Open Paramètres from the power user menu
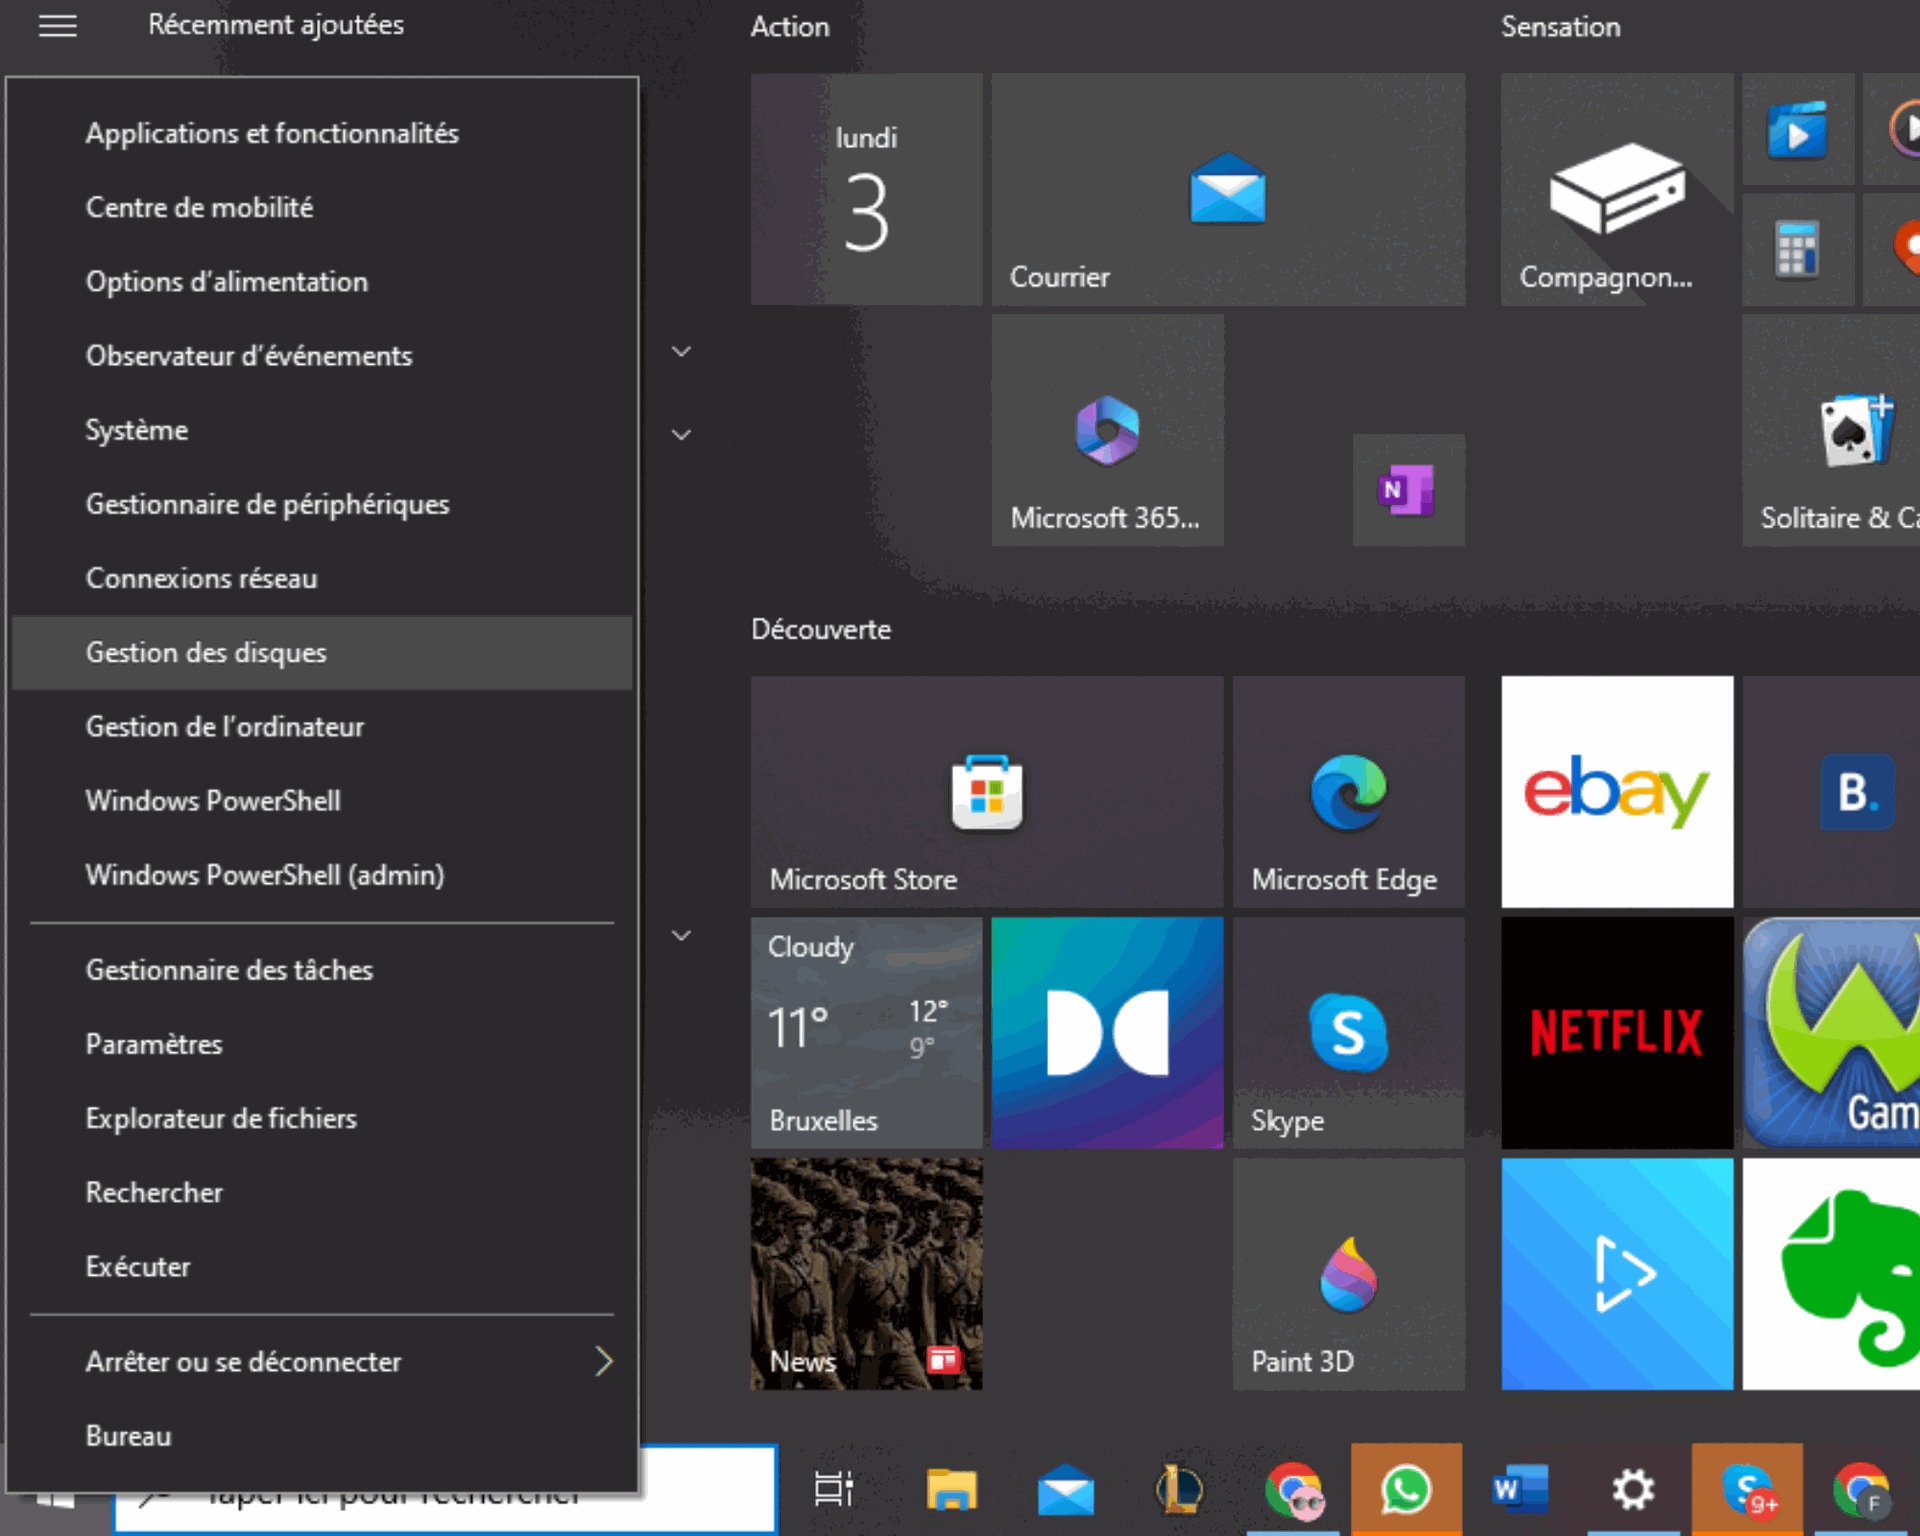This screenshot has height=1536, width=1920. click(154, 1044)
